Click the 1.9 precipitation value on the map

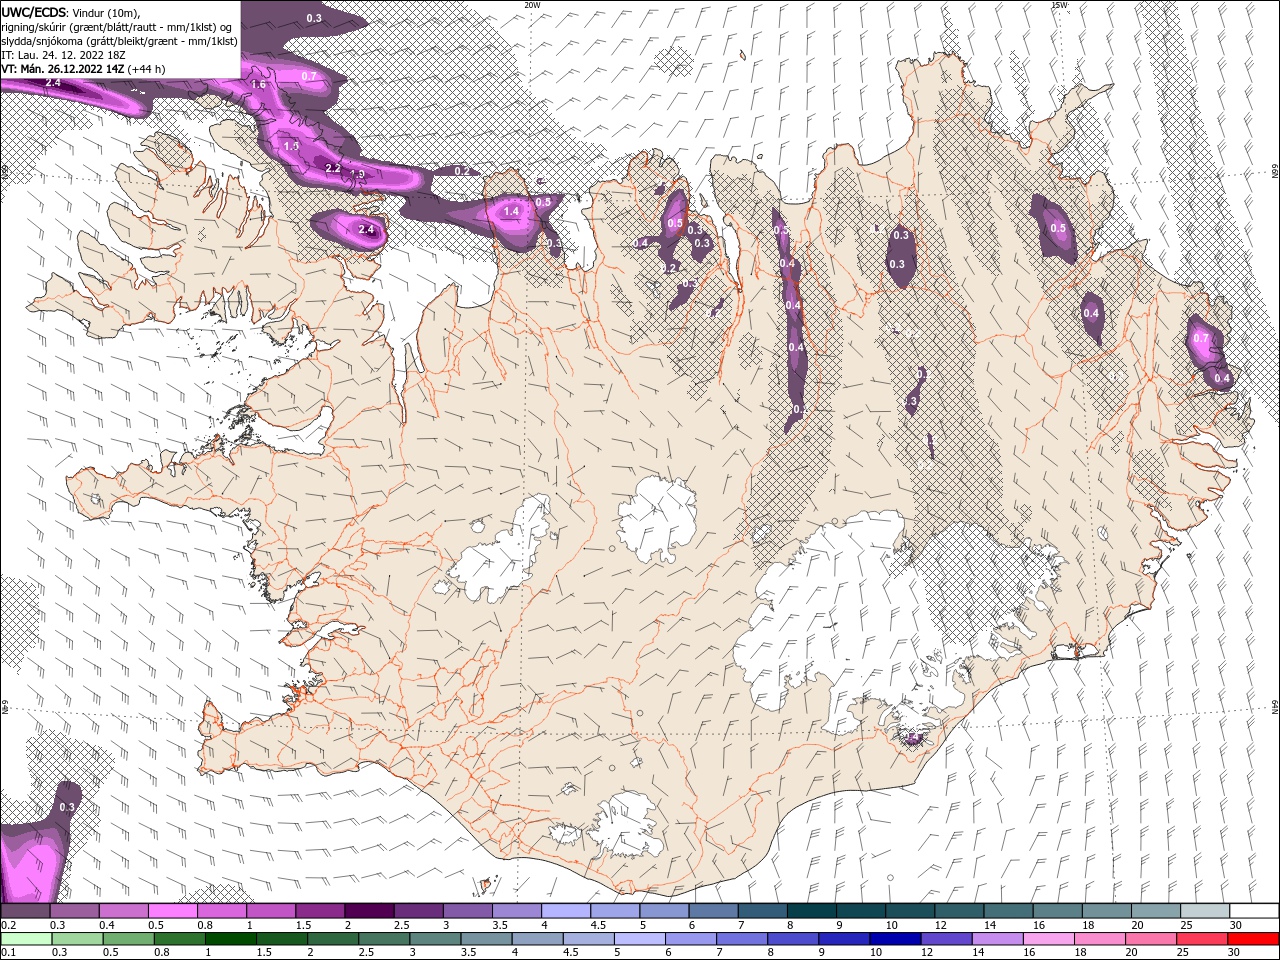357,175
